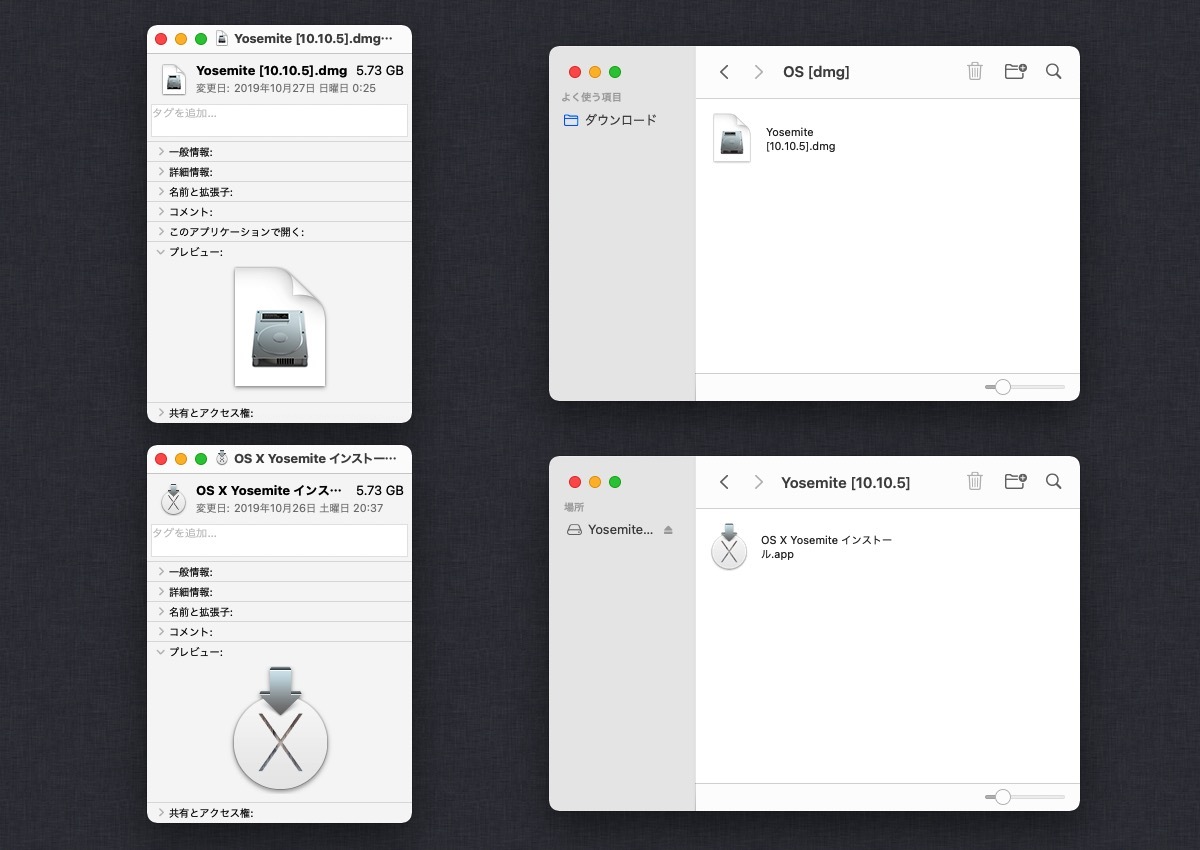Go back in Yosemite [10.10.5] window

coord(724,482)
